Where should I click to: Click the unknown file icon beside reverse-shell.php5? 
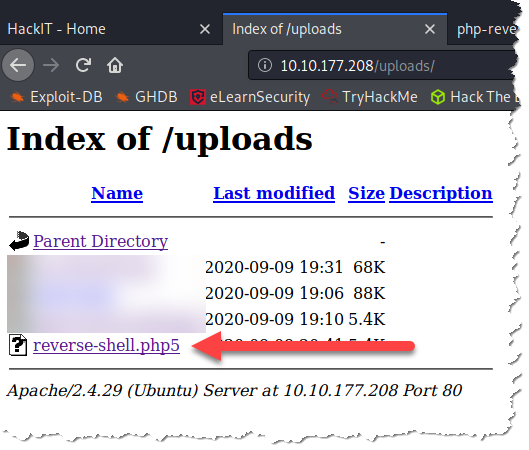(x=18, y=345)
